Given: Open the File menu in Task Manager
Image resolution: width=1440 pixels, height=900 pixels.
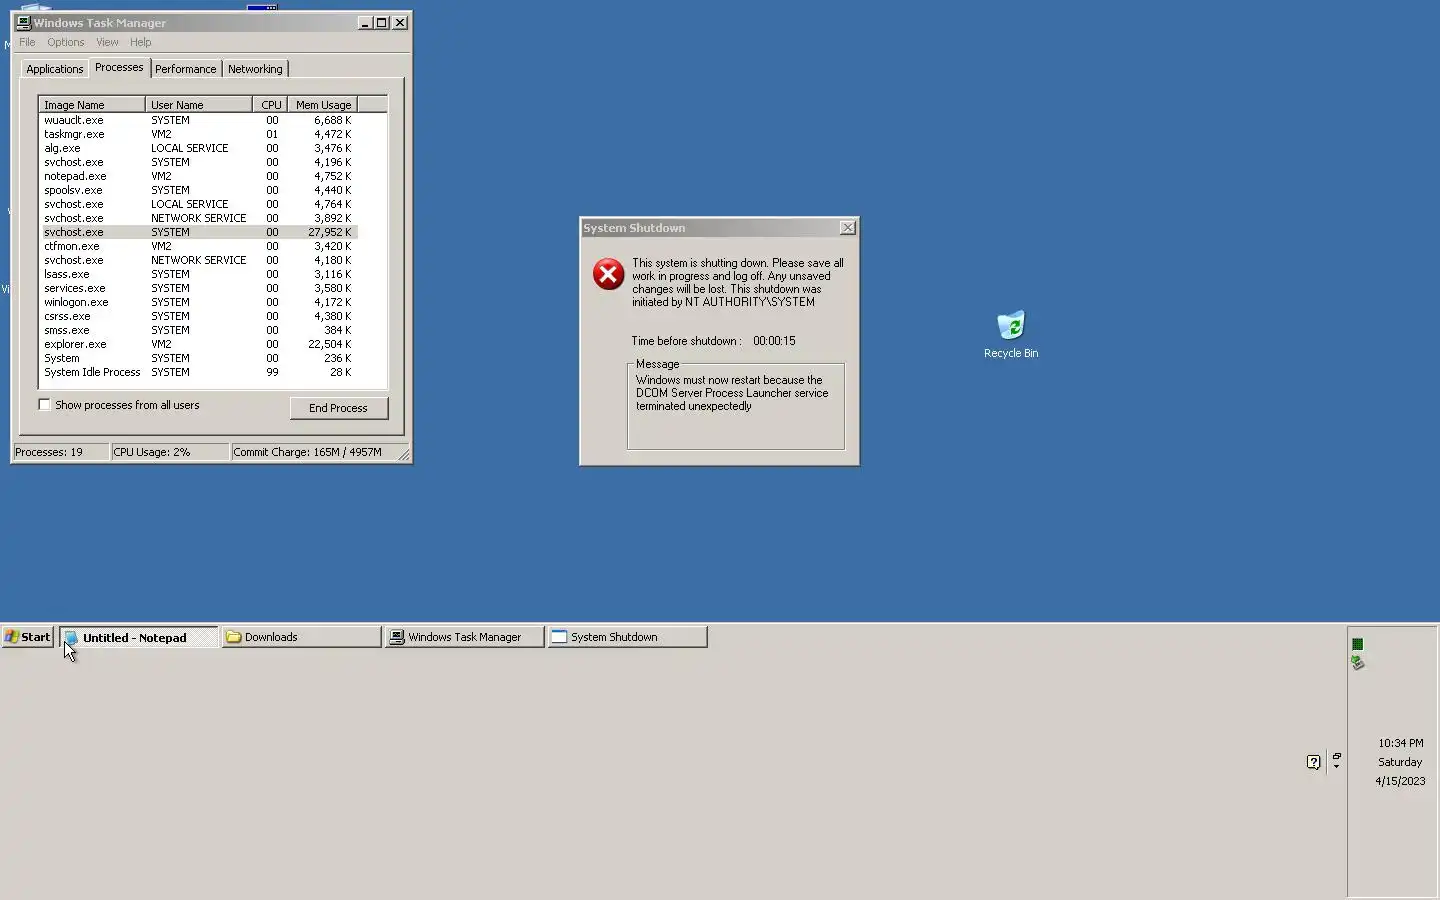Looking at the screenshot, I should [x=27, y=42].
